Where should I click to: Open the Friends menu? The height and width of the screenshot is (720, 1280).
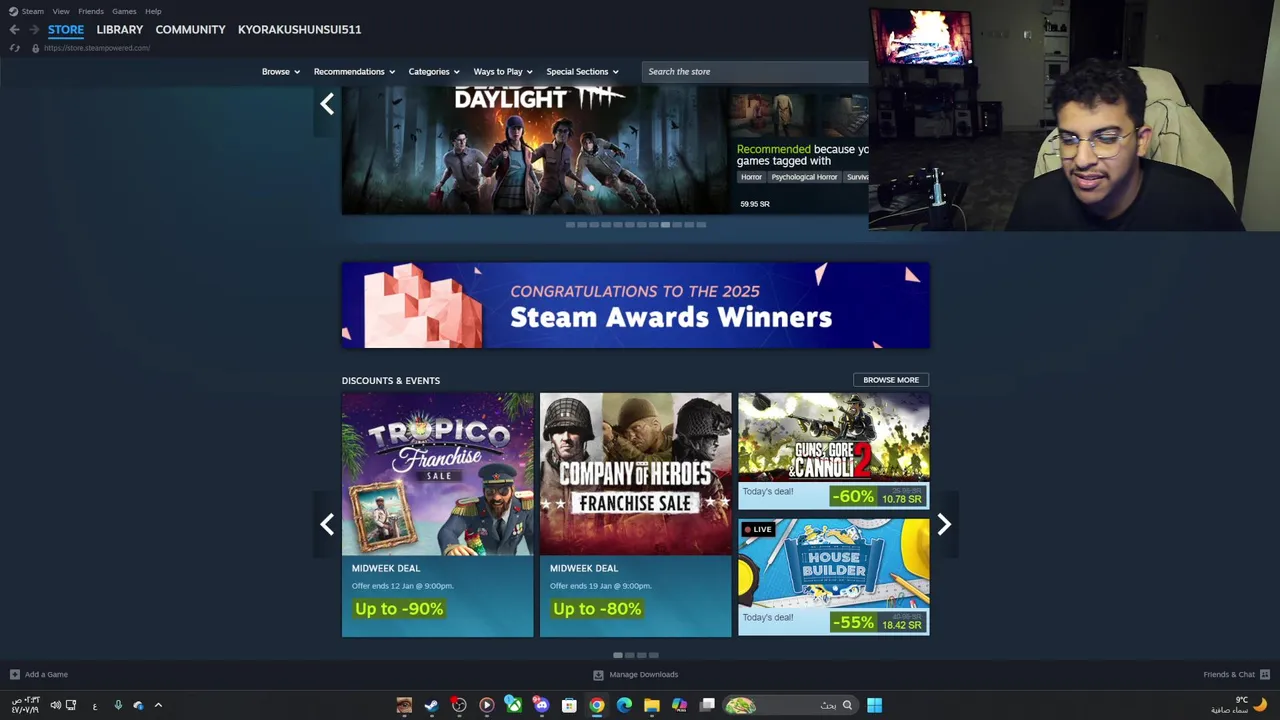[x=91, y=11]
